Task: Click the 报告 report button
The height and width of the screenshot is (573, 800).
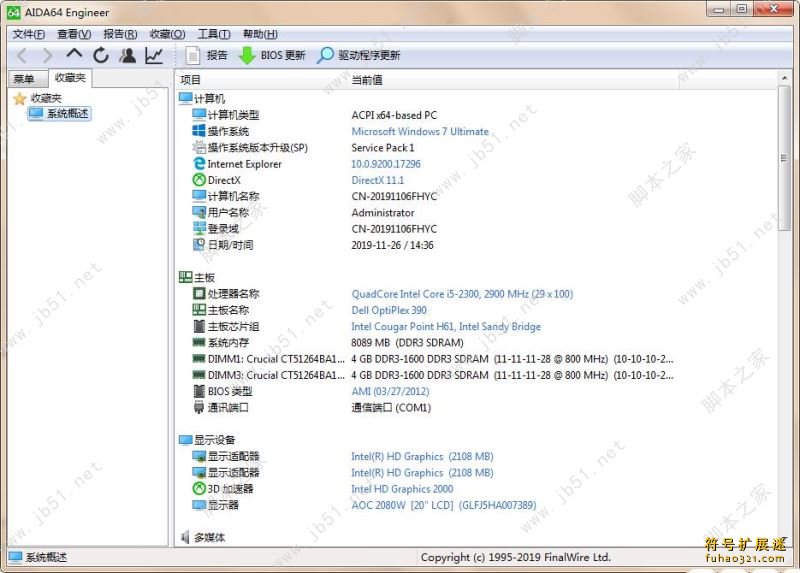Action: click(206, 55)
